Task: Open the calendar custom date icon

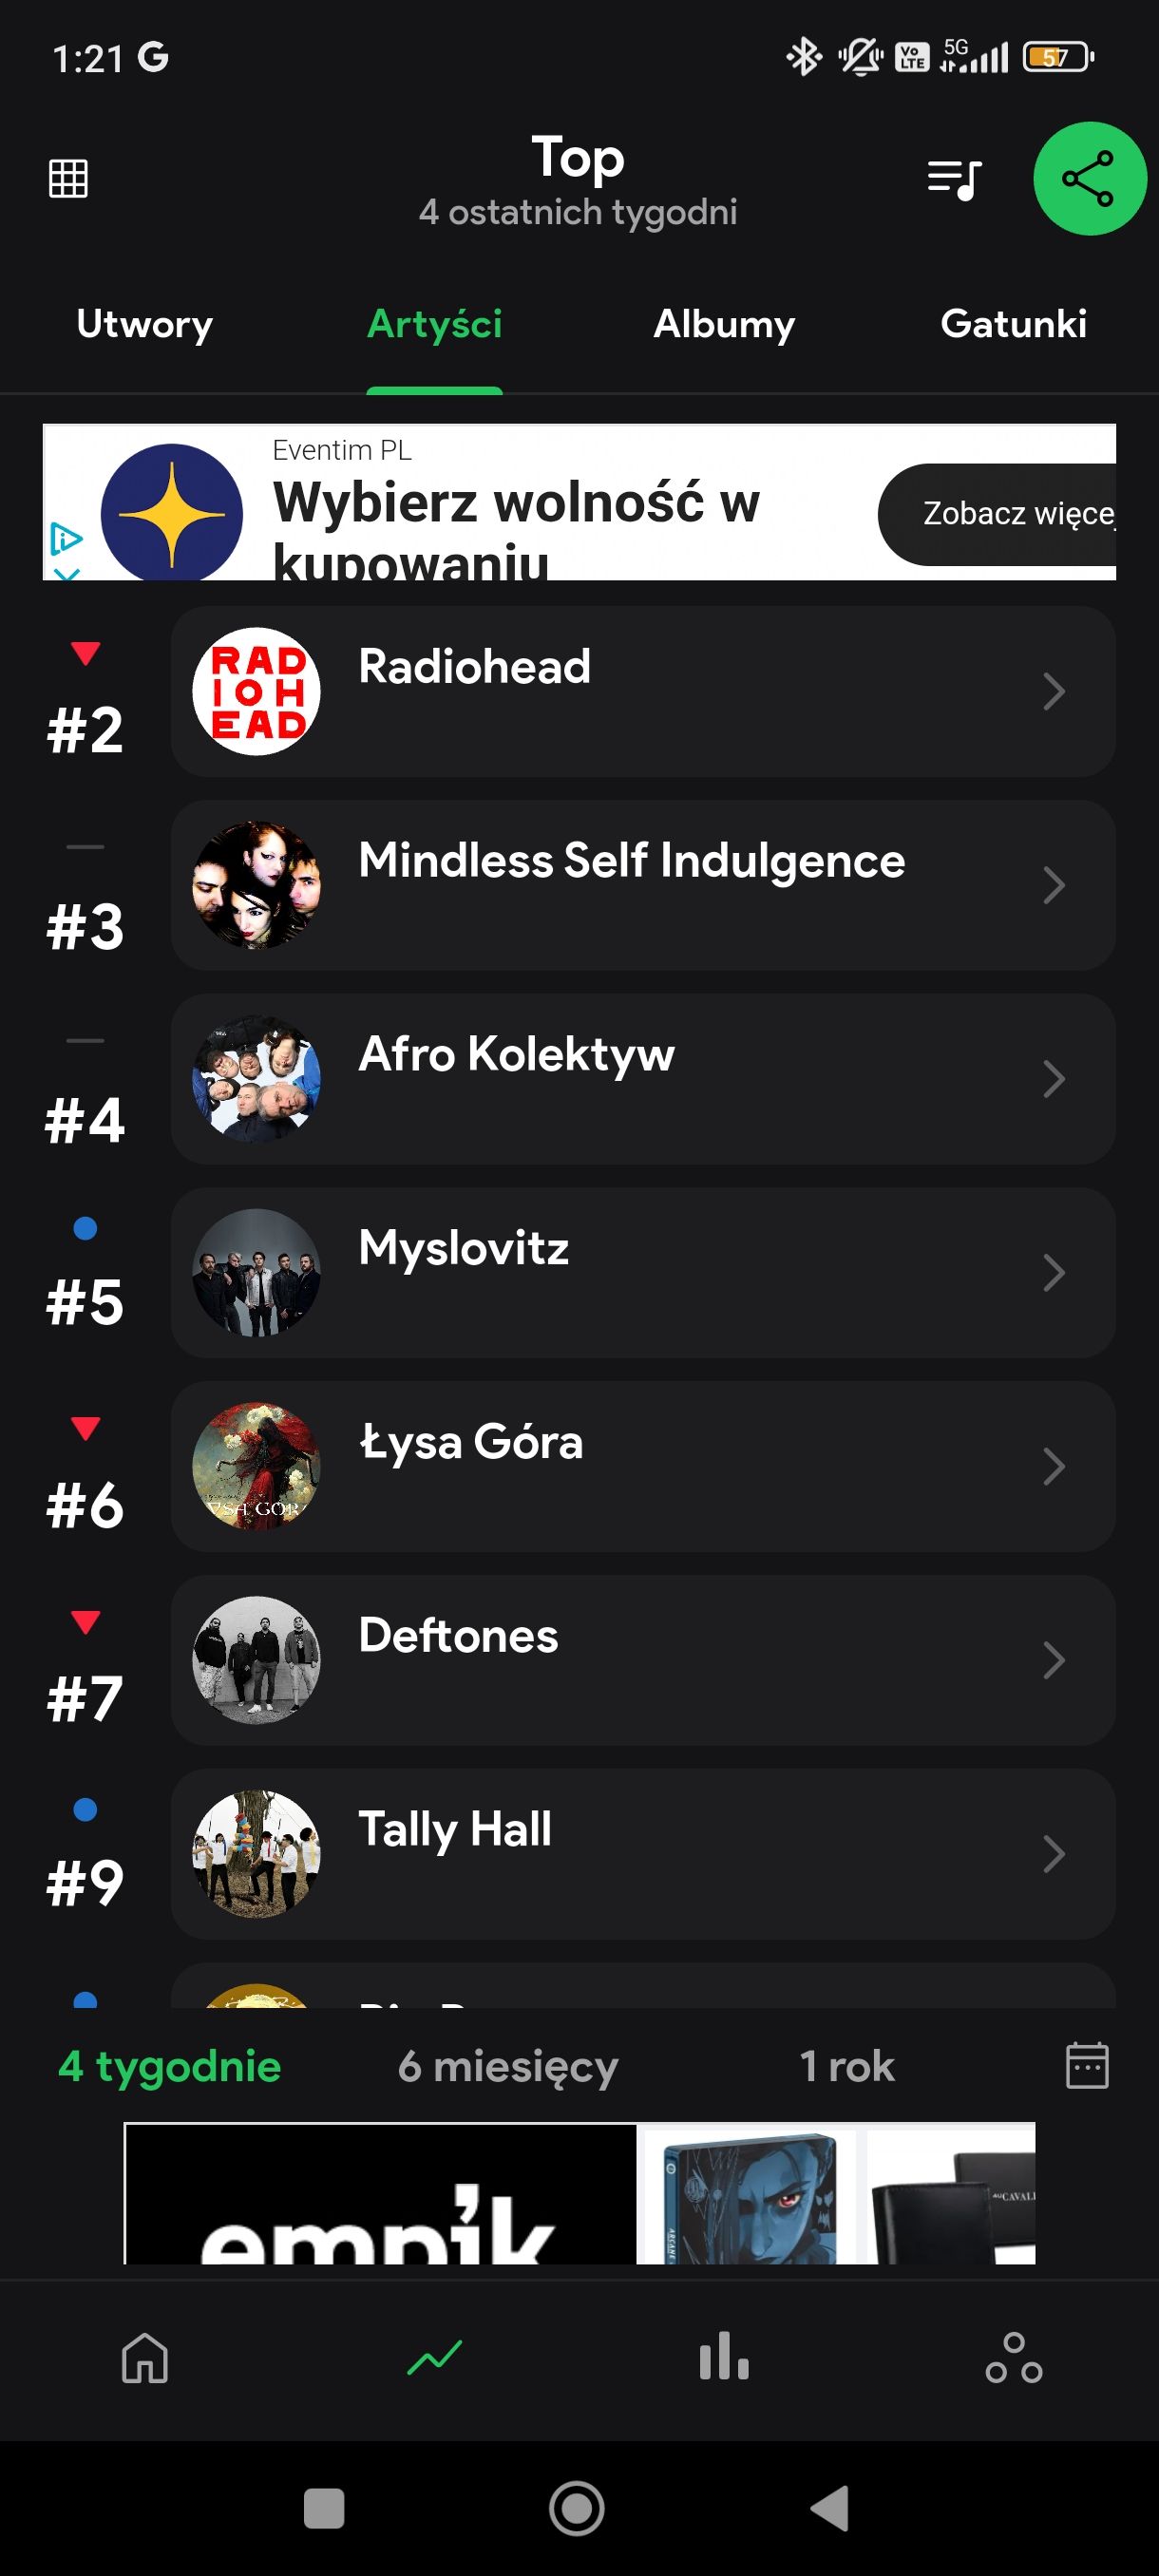Action: tap(1087, 2065)
